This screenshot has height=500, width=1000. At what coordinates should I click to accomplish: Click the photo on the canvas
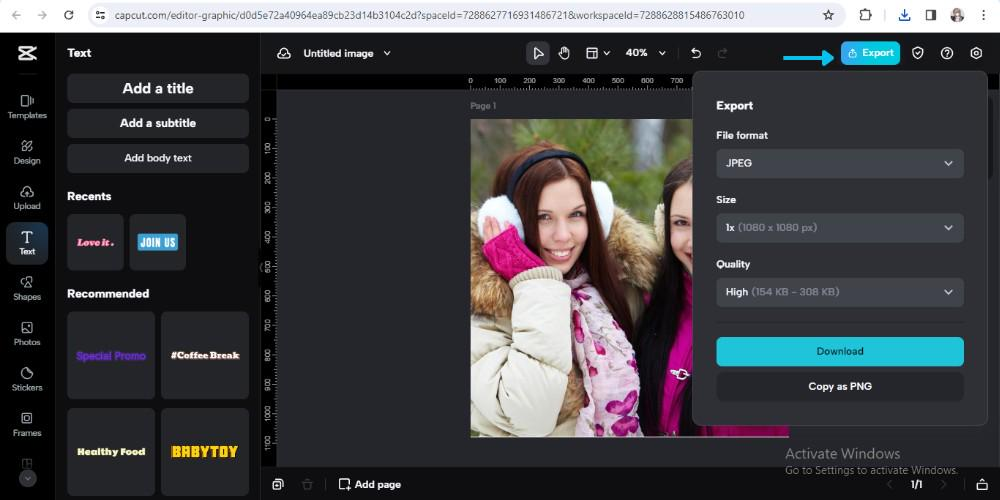(x=581, y=277)
